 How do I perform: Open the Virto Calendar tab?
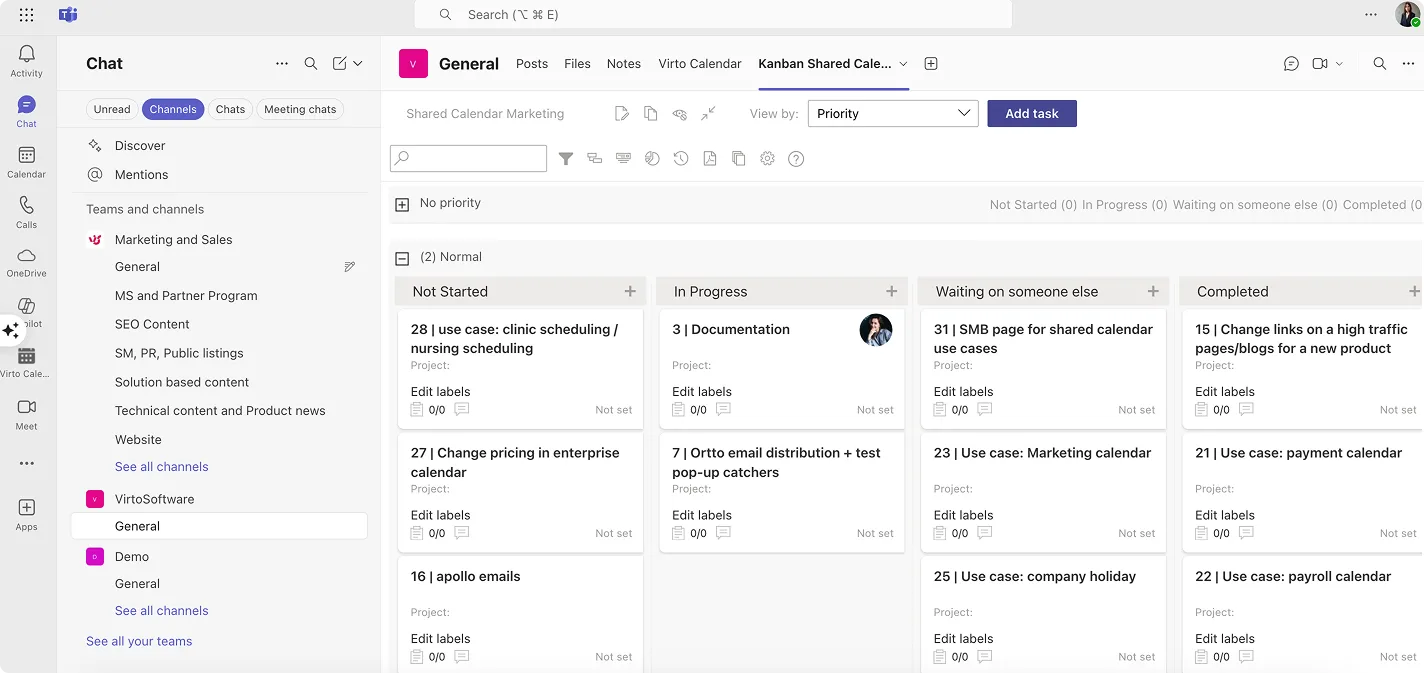(x=699, y=63)
